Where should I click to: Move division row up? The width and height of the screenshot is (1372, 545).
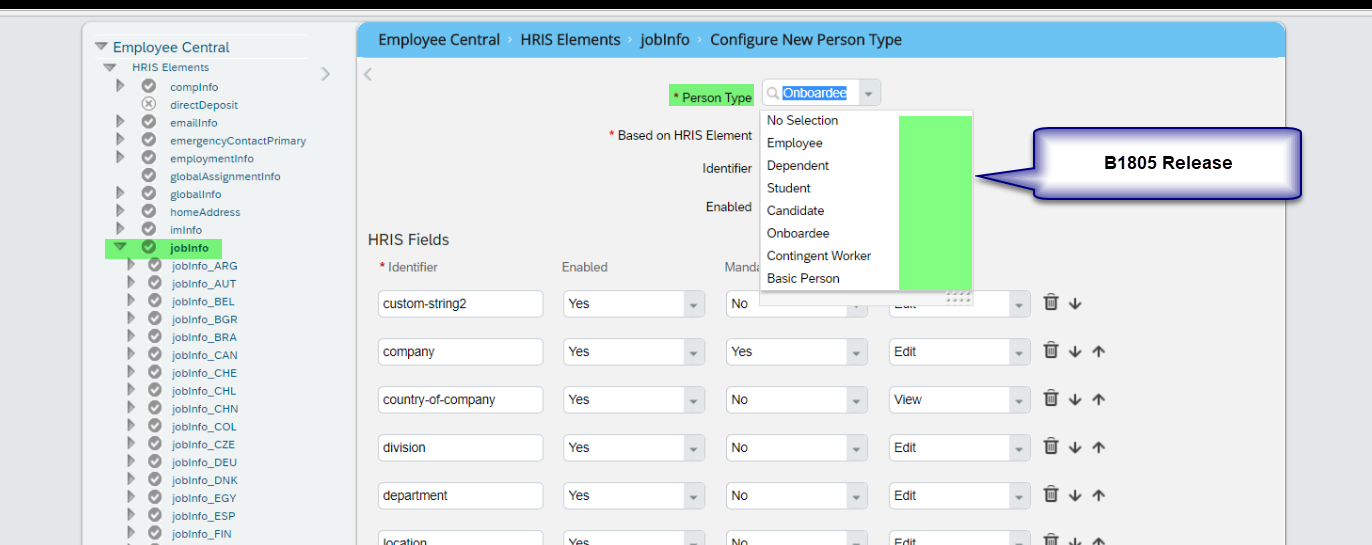pyautogui.click(x=1098, y=448)
